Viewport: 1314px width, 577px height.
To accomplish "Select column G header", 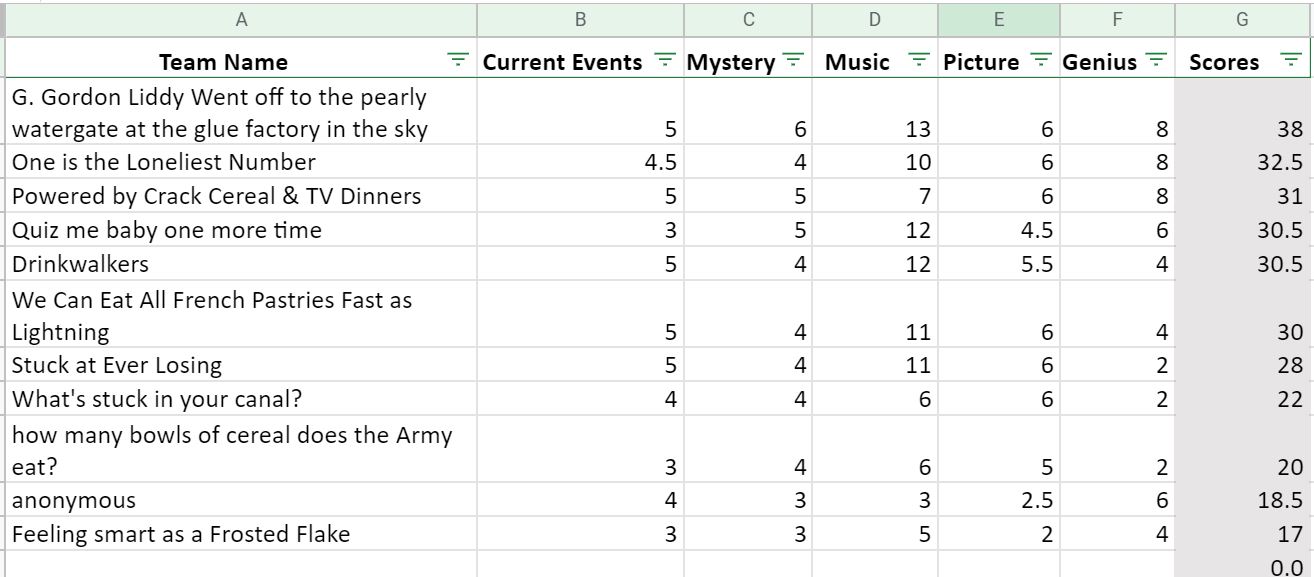I will tap(1244, 19).
